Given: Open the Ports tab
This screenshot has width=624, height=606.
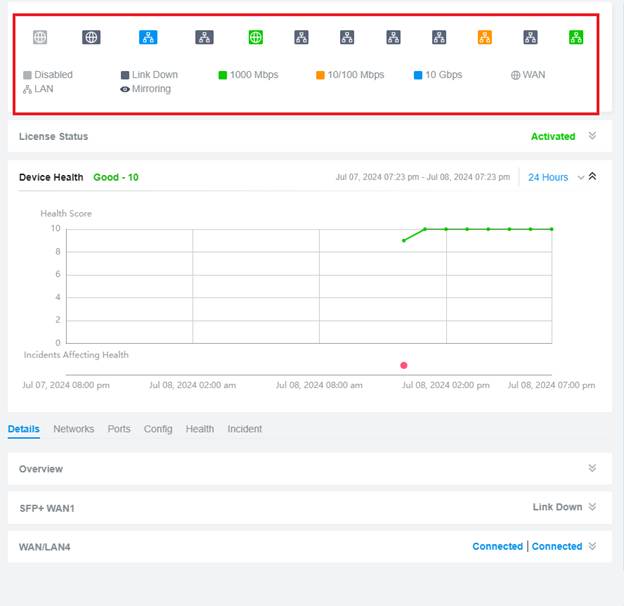Looking at the screenshot, I should click(x=119, y=429).
